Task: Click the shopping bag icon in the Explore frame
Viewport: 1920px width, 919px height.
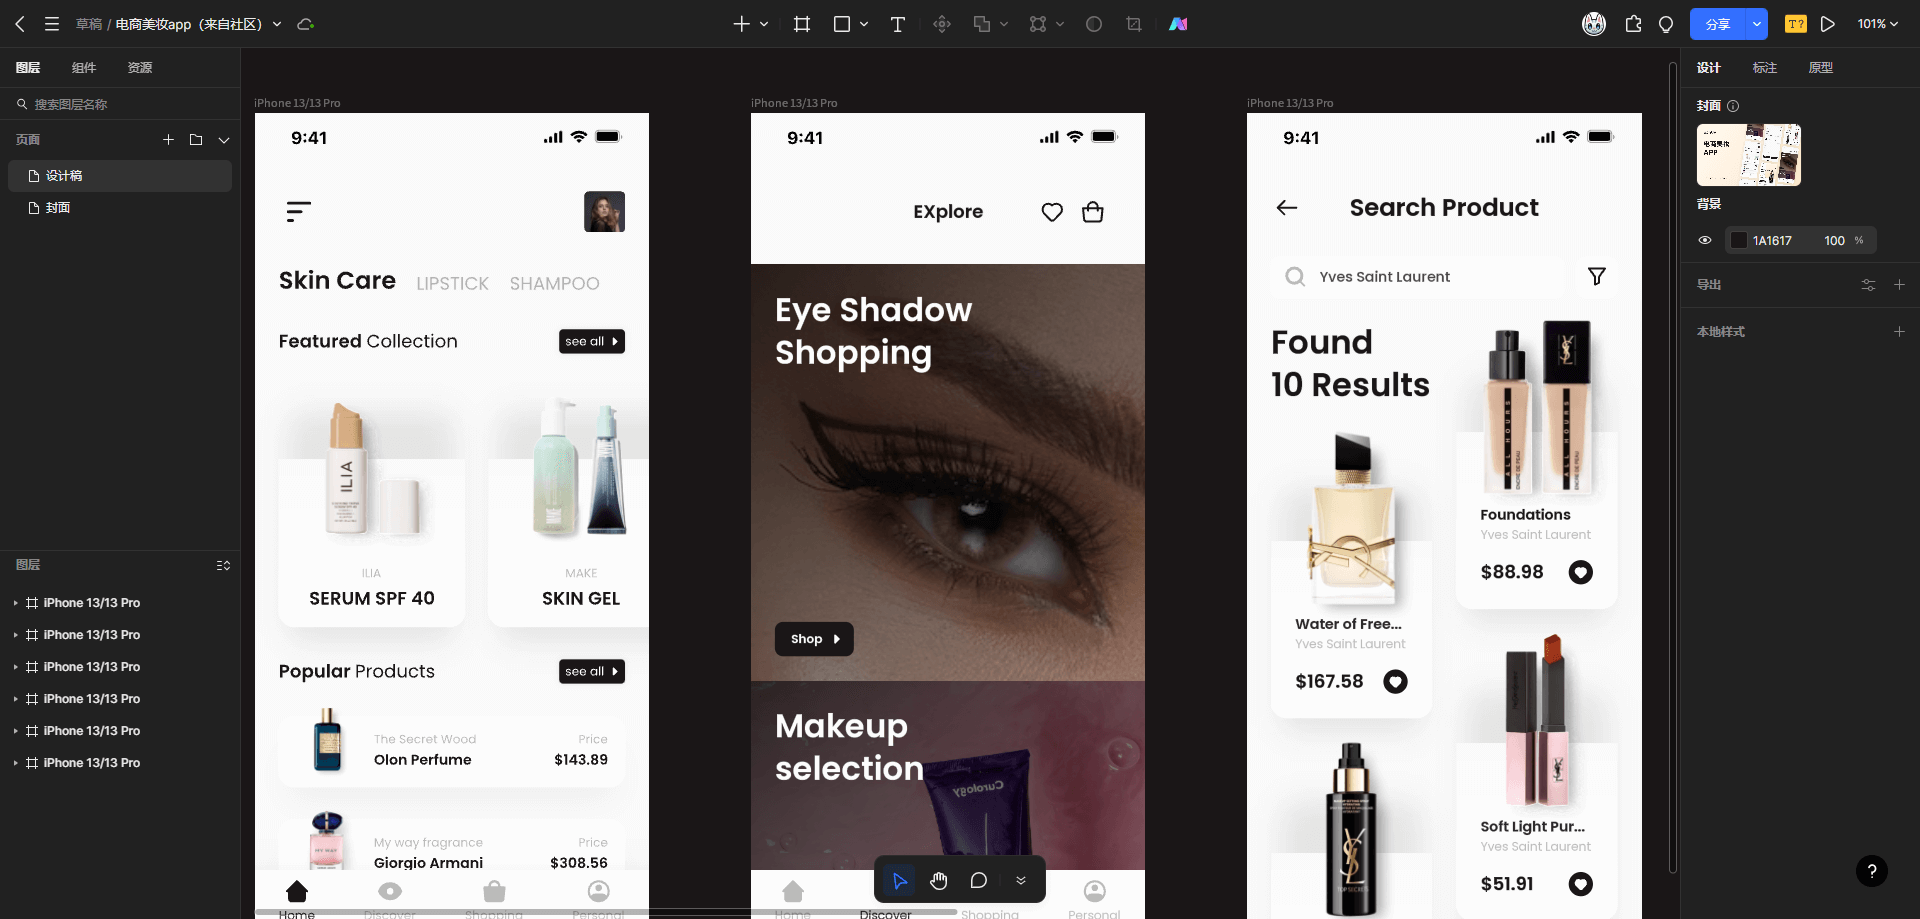Action: click(x=1093, y=212)
